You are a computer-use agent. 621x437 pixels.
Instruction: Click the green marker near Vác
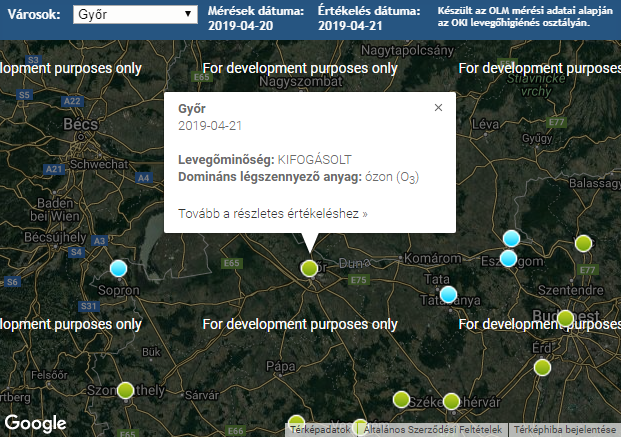(583, 243)
